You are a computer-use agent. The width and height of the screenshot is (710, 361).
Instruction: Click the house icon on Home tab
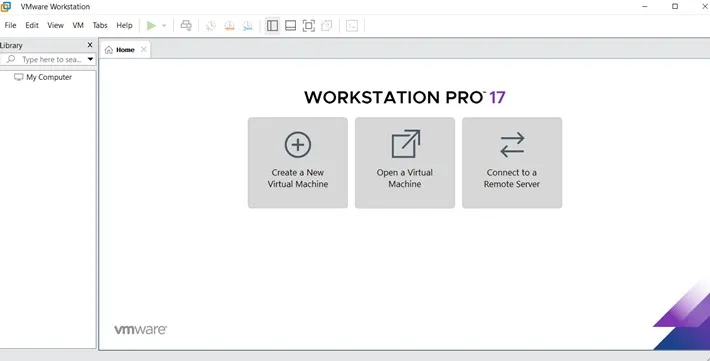click(109, 50)
